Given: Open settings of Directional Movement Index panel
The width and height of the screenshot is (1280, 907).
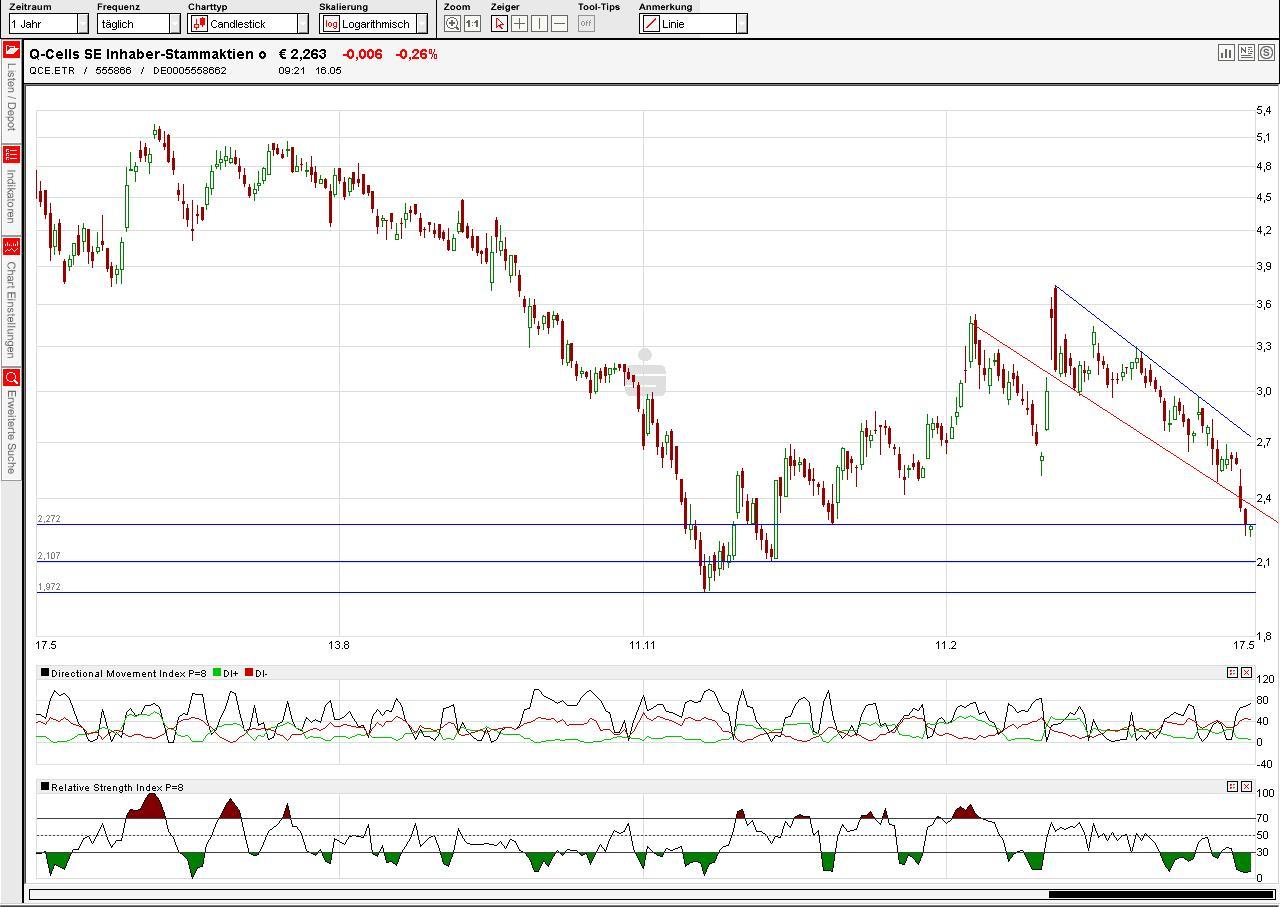Looking at the screenshot, I should pyautogui.click(x=1232, y=673).
